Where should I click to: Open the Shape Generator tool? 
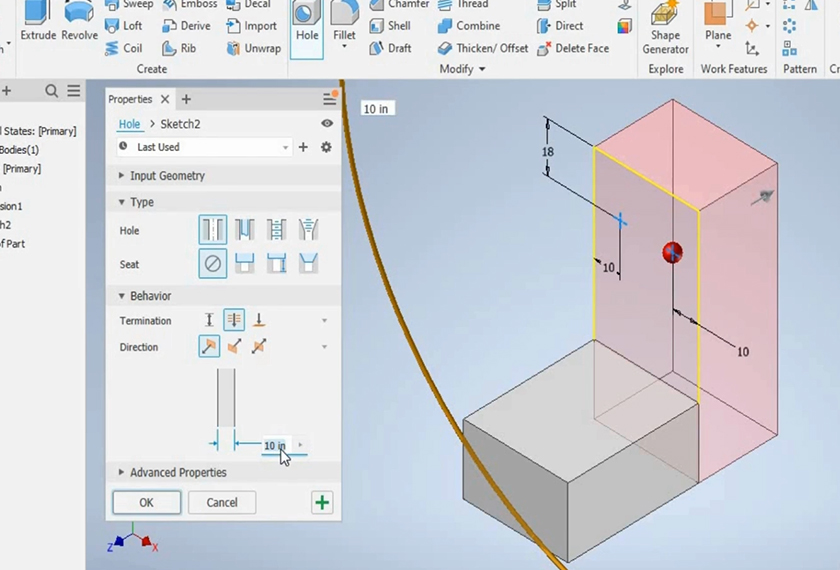click(665, 28)
